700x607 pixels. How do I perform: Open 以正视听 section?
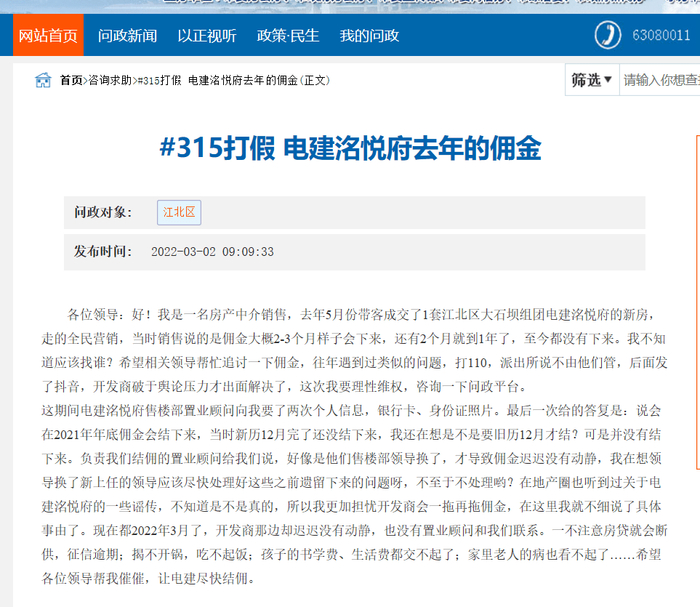pos(207,36)
